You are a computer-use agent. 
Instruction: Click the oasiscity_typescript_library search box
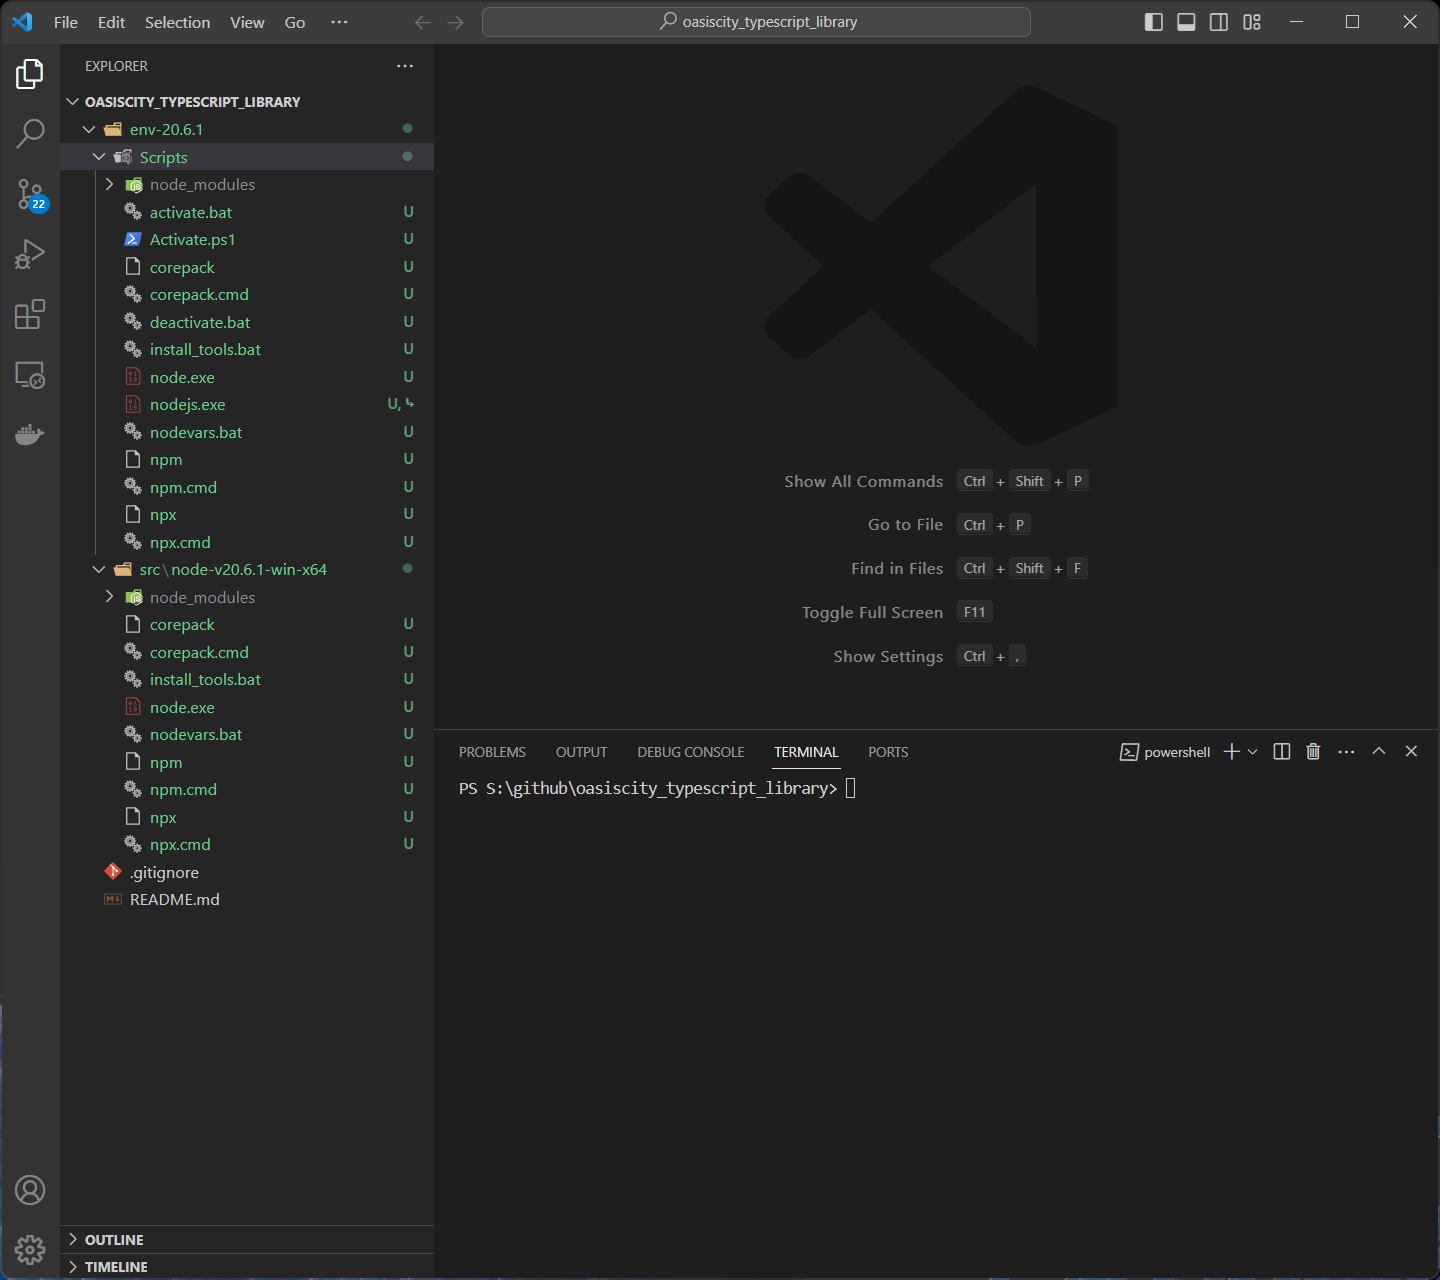(x=756, y=22)
